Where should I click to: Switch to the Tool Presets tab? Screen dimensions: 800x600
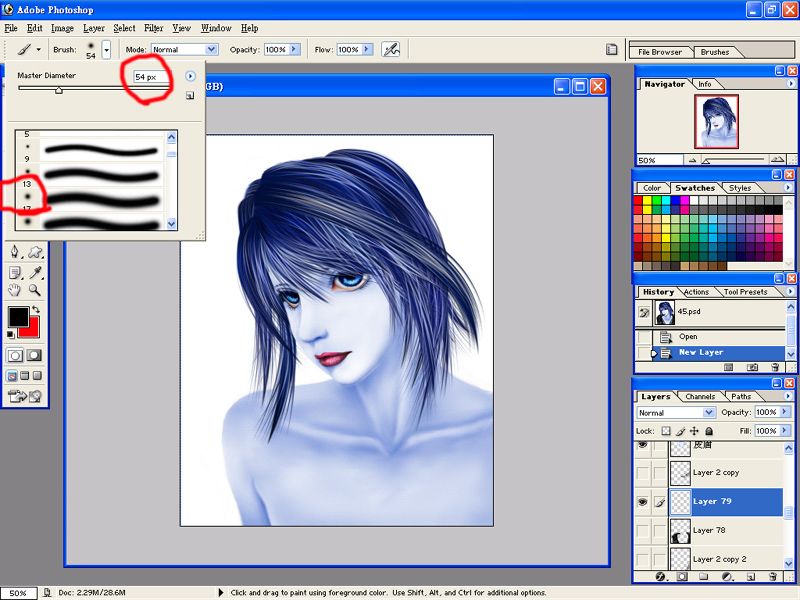coord(745,292)
